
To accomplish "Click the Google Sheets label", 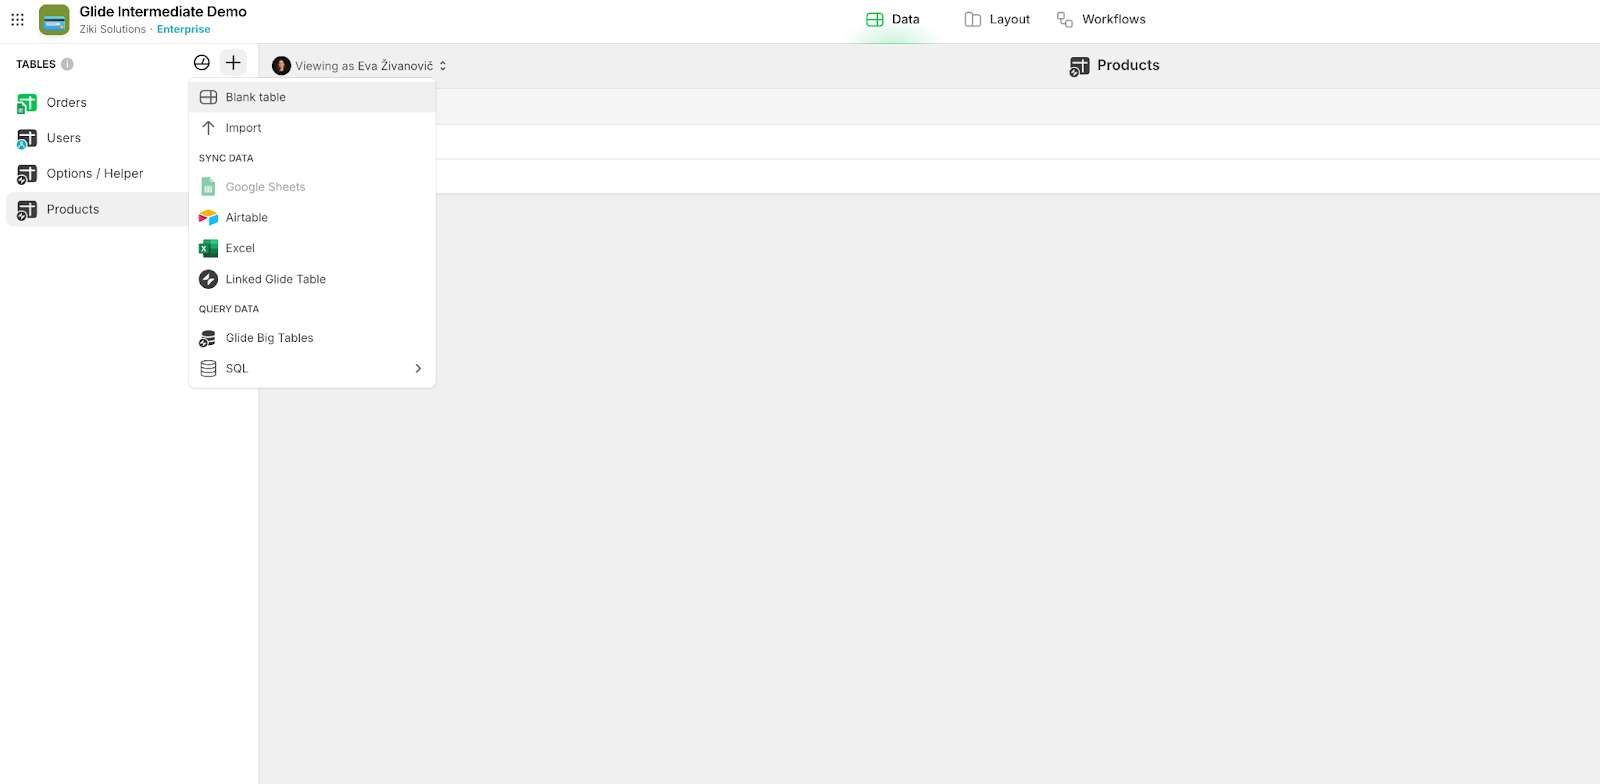I will point(265,187).
